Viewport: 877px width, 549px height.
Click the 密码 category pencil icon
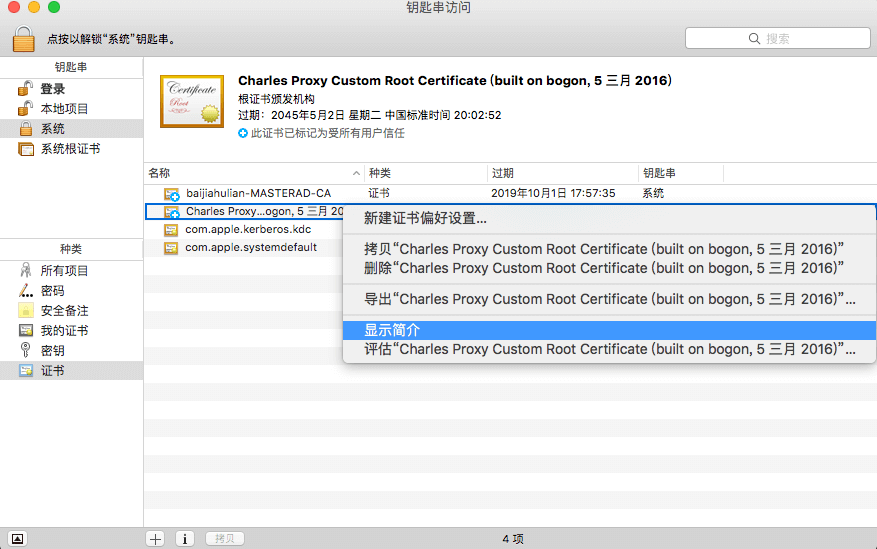point(26,291)
